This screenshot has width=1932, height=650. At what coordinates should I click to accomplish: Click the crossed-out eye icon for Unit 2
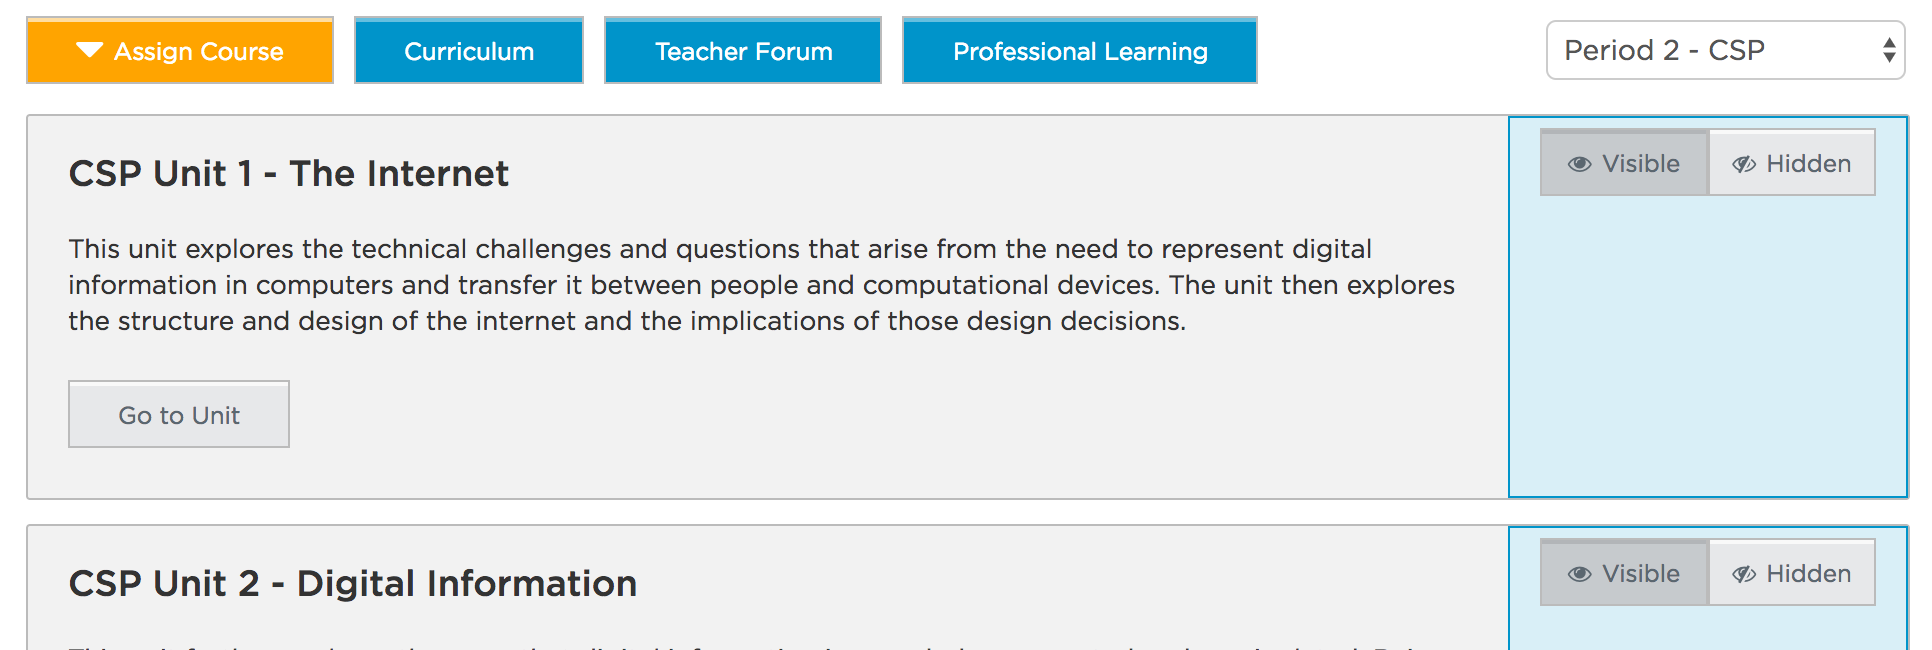pos(1744,574)
